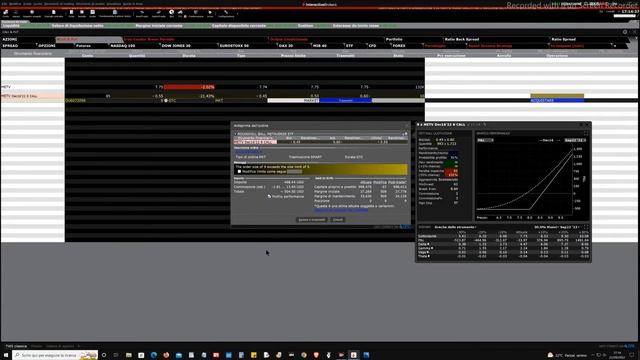Click the first toolbar icon in the top-left
The height and width of the screenshot is (360, 640).
tap(5, 13)
